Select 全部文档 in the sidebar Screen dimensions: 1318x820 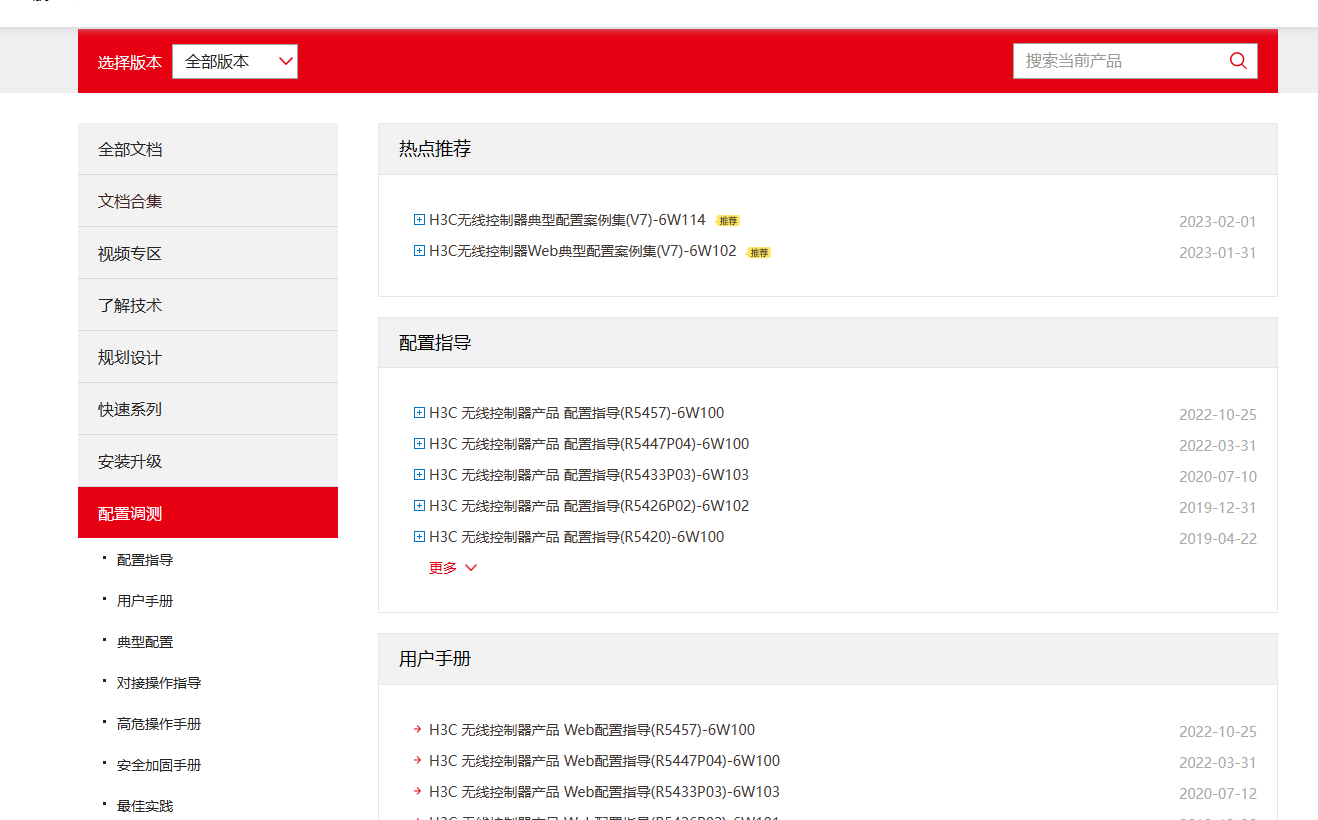[x=208, y=149]
